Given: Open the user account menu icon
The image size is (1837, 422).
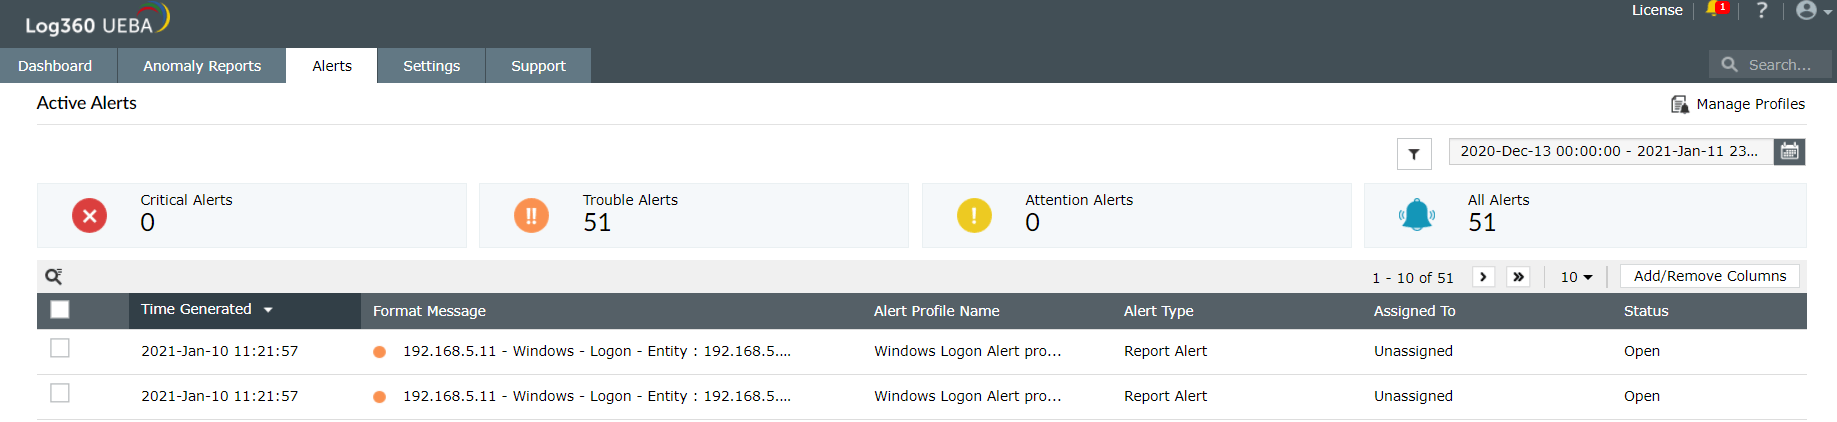Looking at the screenshot, I should (x=1808, y=11).
